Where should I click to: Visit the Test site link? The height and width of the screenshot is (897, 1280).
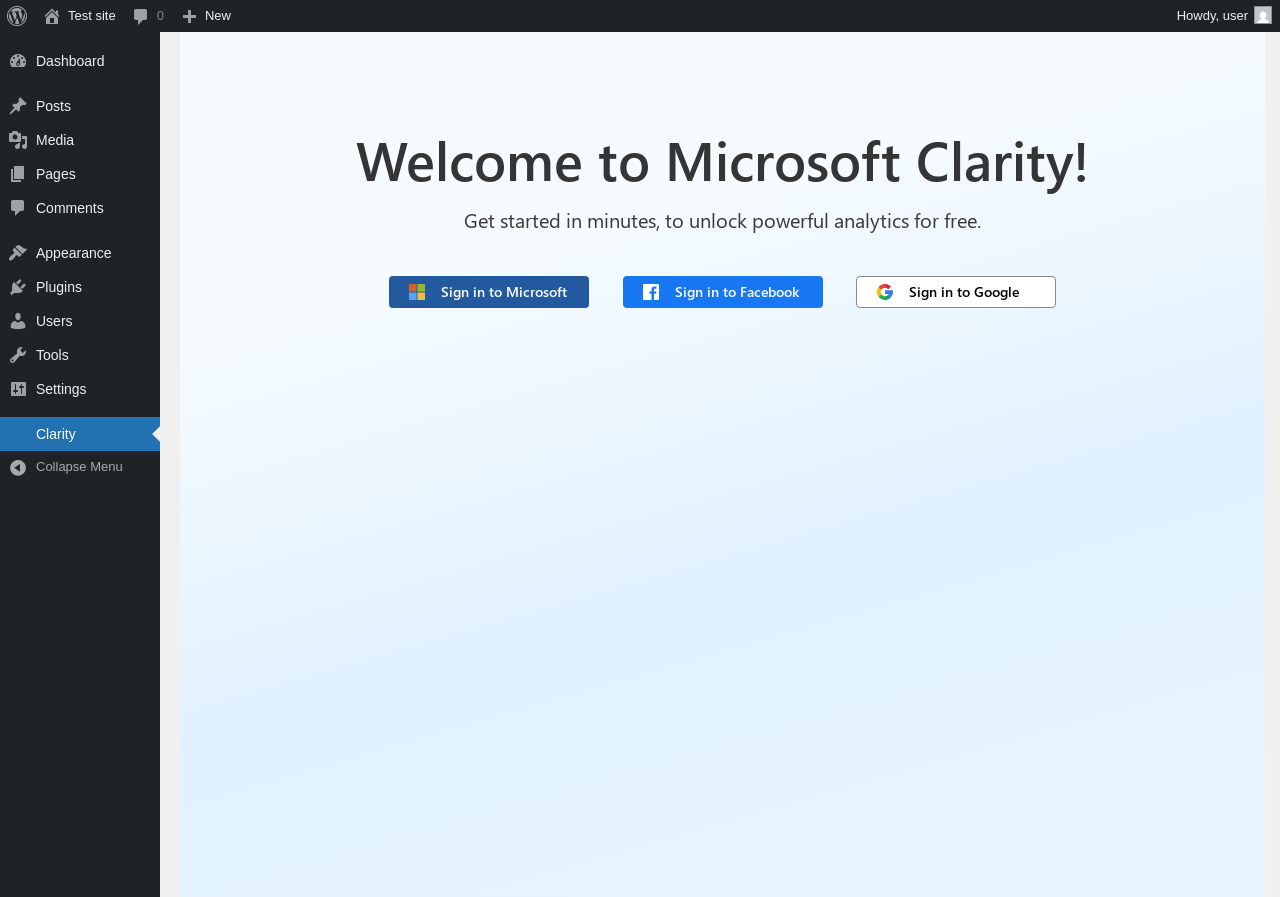(80, 16)
